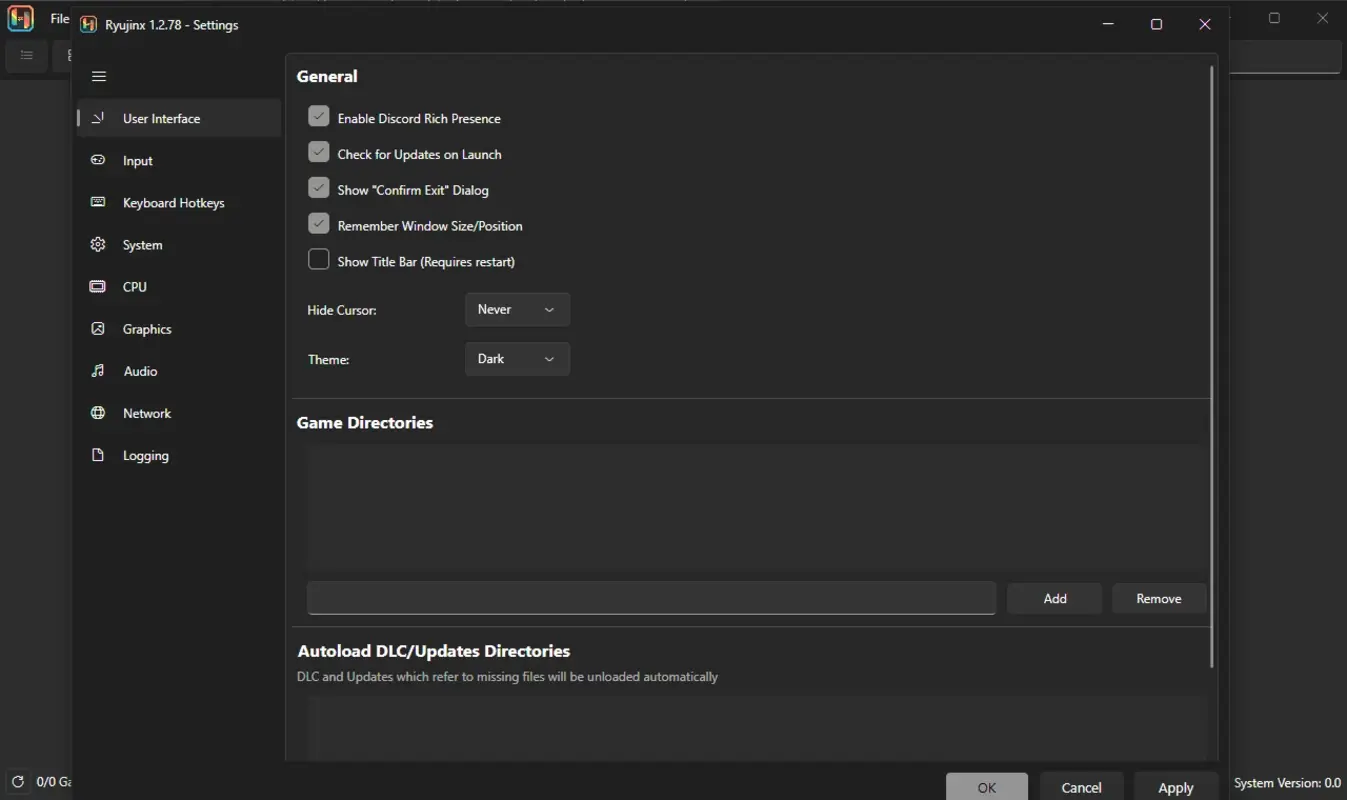Click the game directory path input field
The height and width of the screenshot is (800, 1347).
tap(650, 598)
